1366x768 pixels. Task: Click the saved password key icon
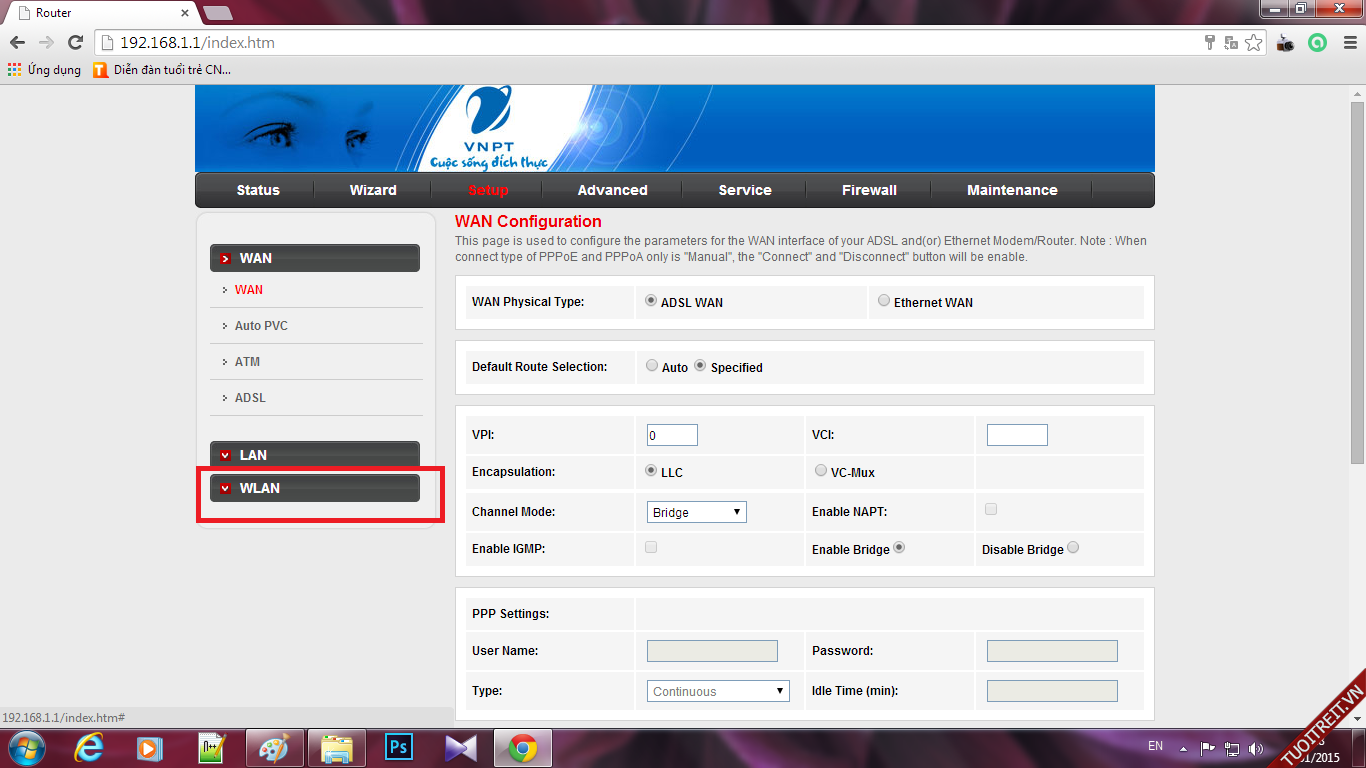click(x=1209, y=43)
